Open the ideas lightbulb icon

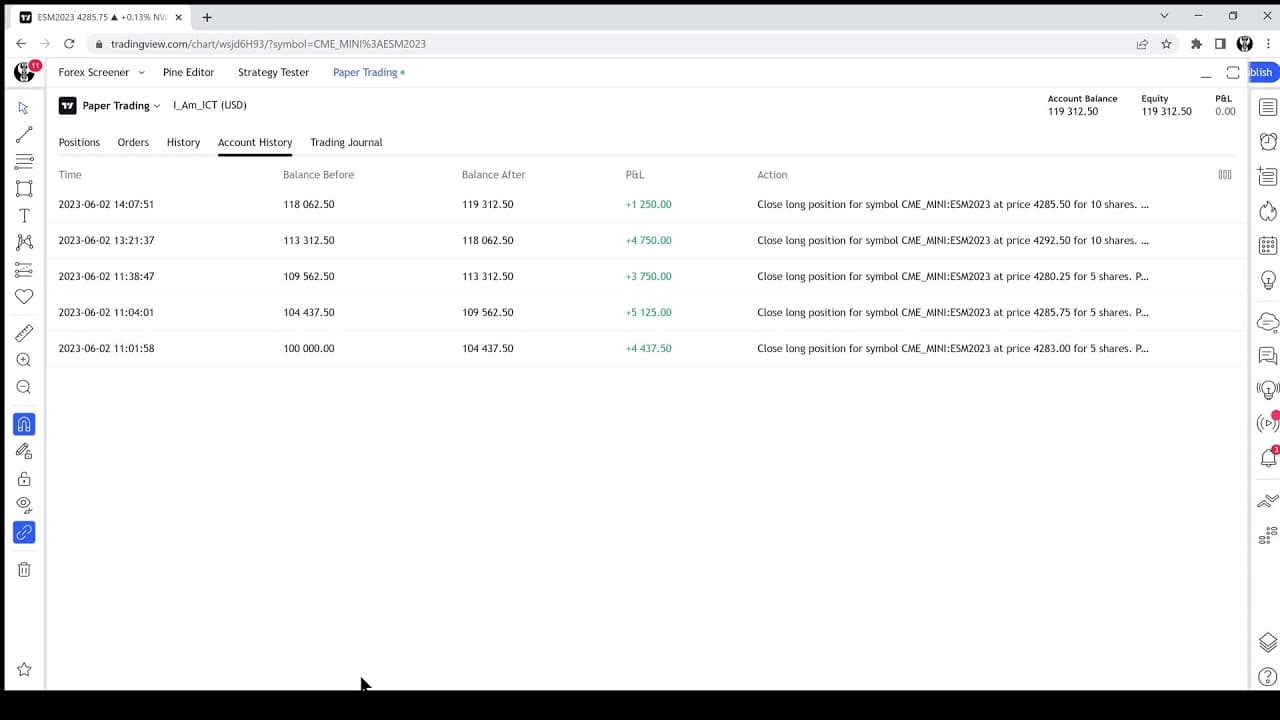point(1268,280)
